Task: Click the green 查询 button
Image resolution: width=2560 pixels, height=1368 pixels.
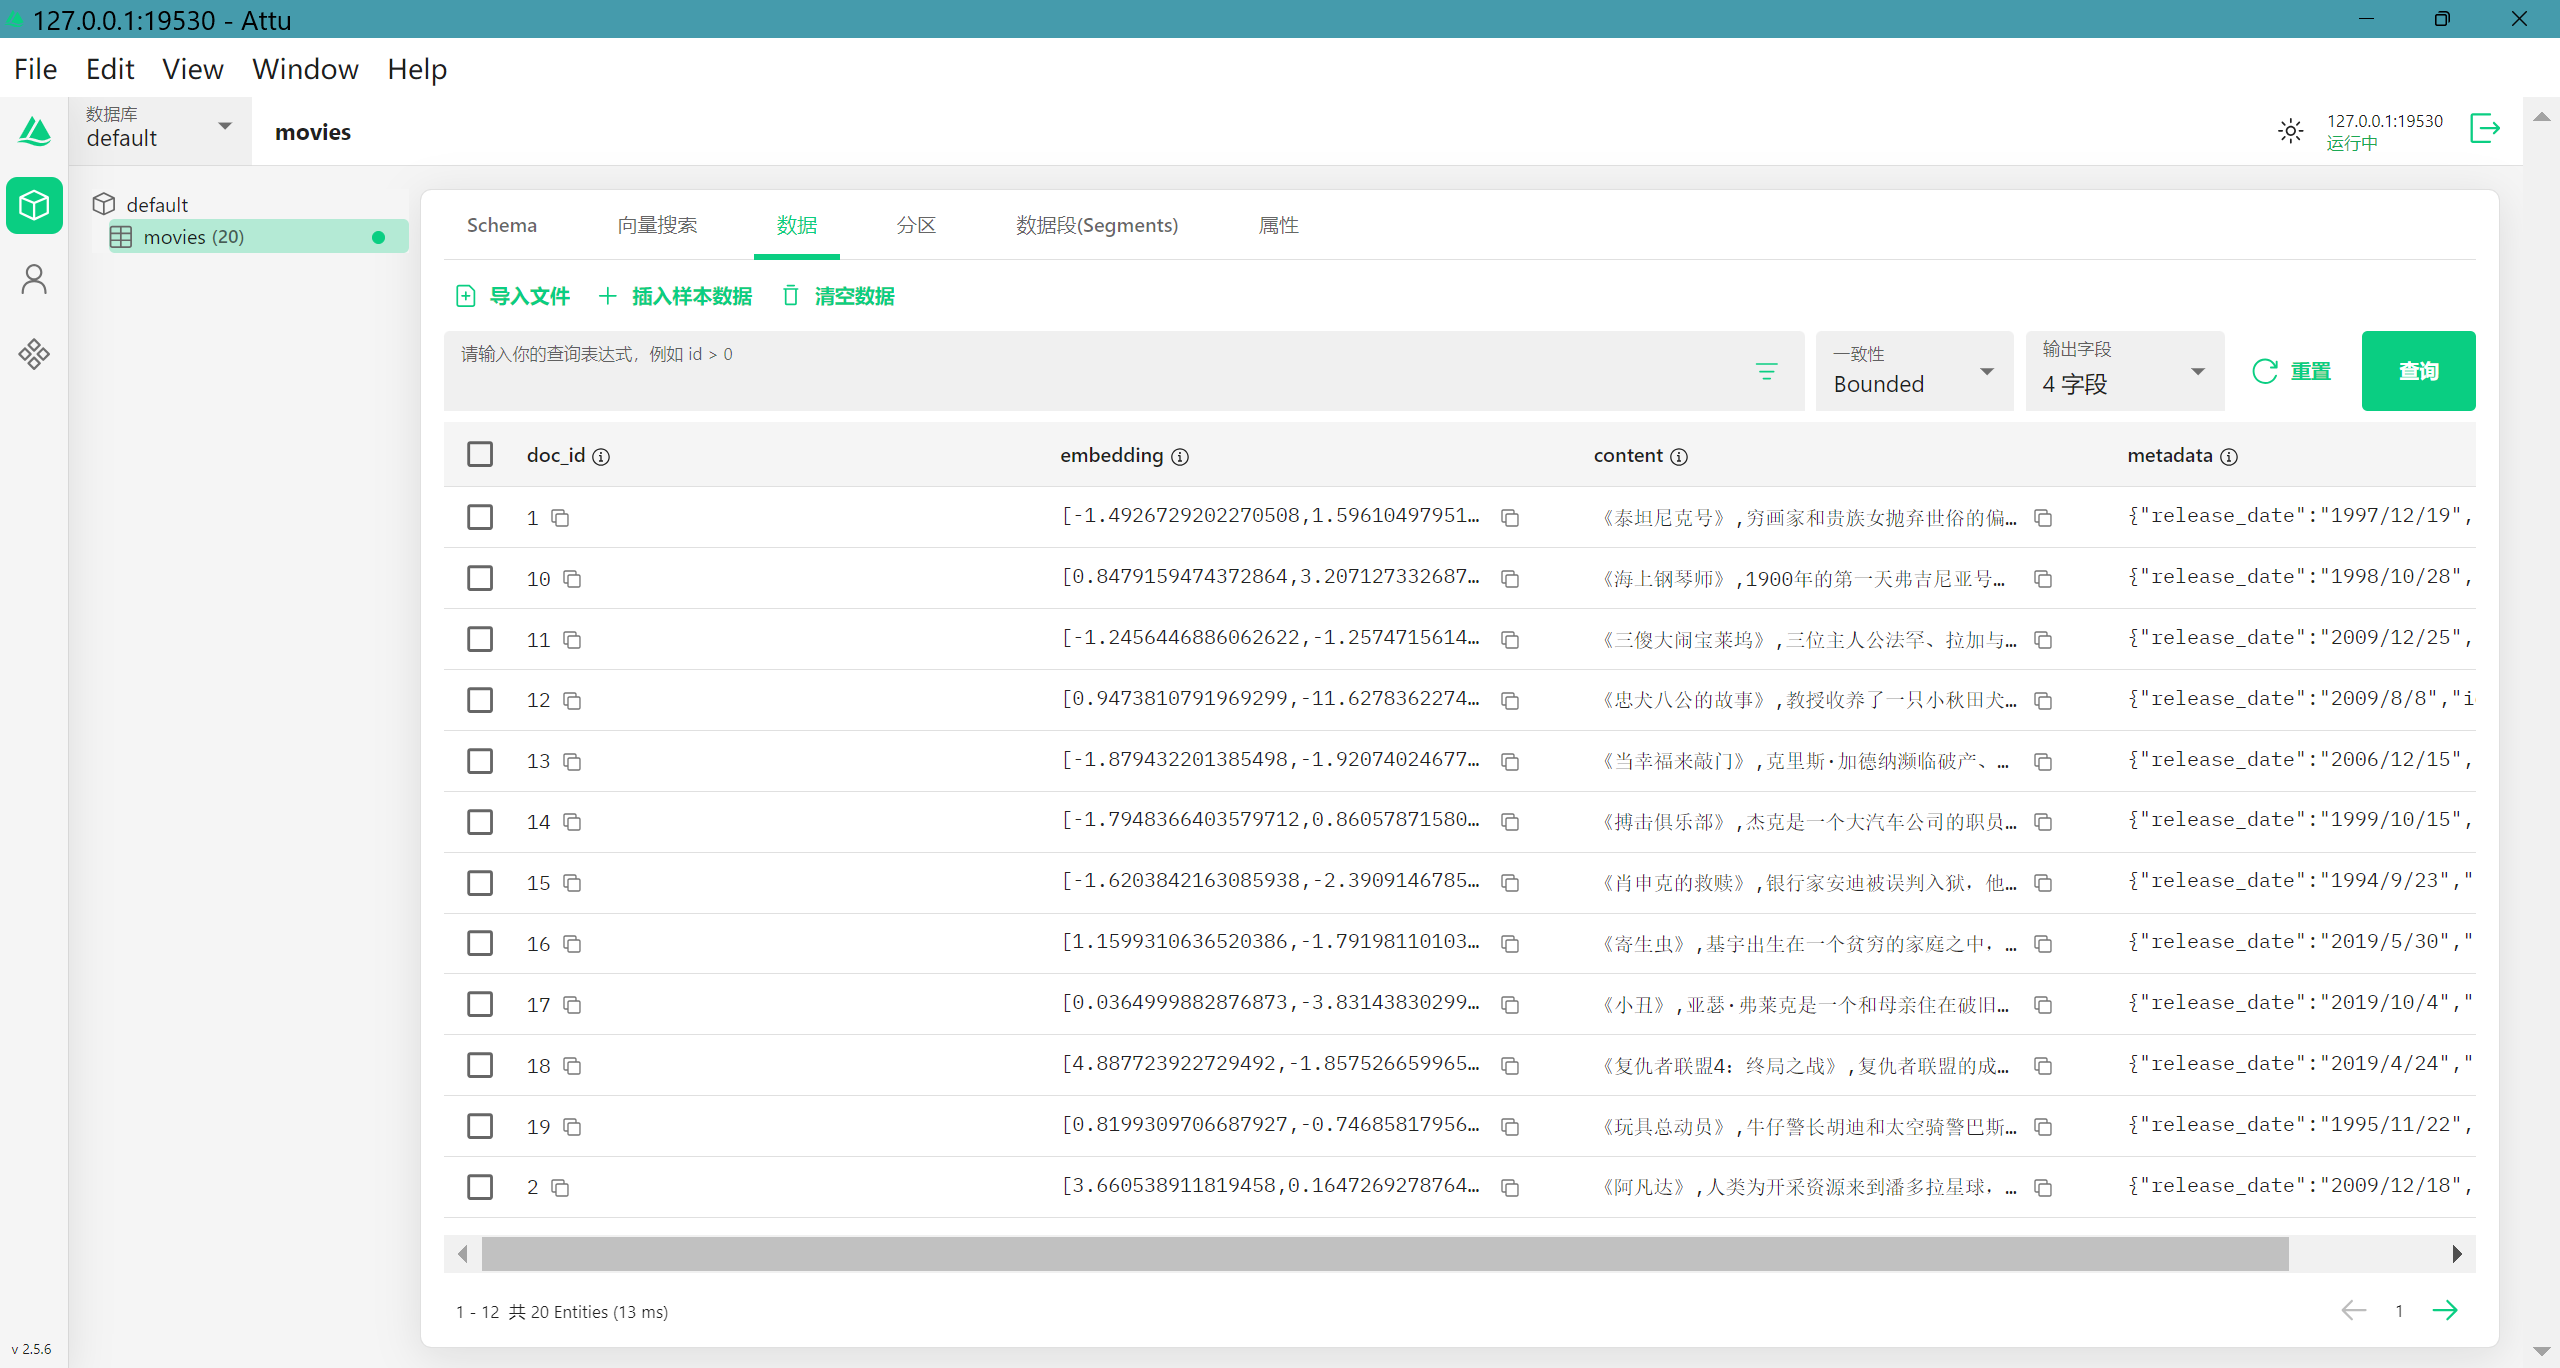Action: [x=2418, y=371]
